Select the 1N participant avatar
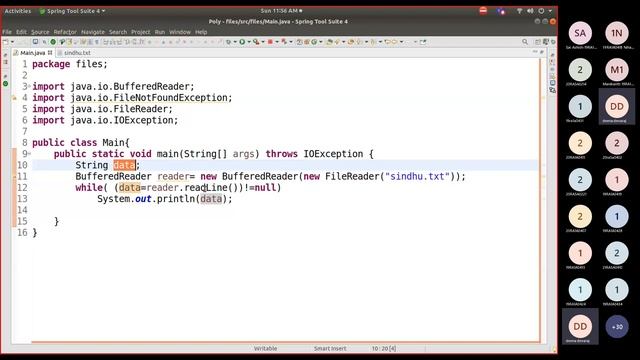This screenshot has width=640, height=360. coord(617,33)
